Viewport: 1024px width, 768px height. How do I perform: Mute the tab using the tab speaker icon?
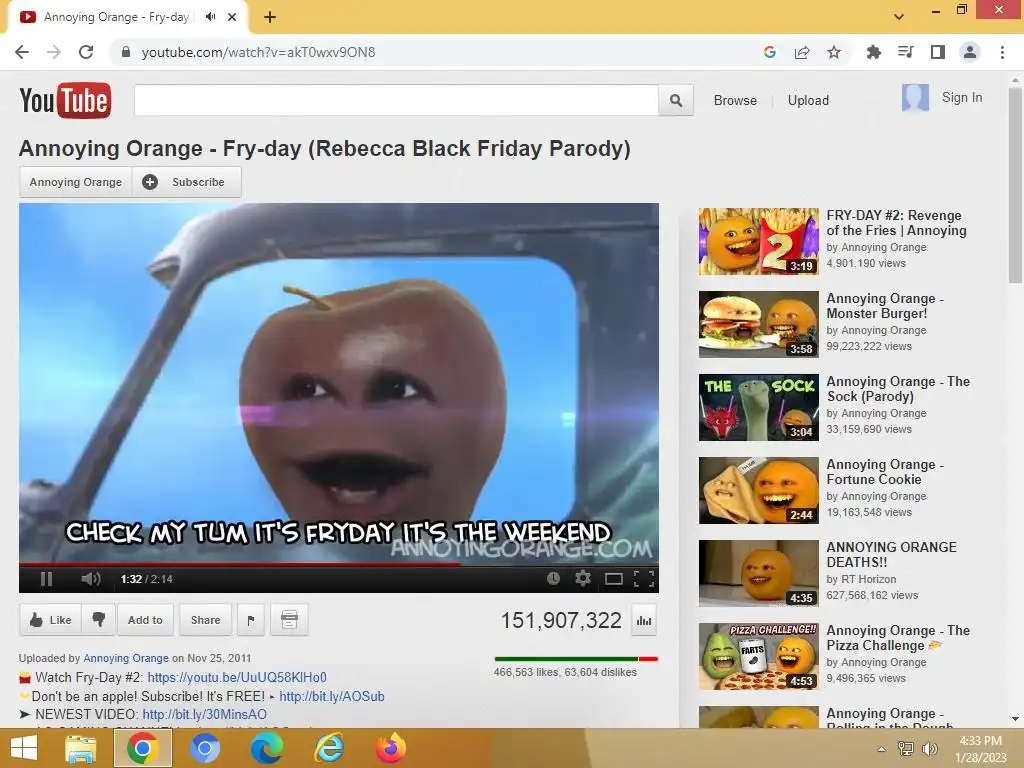tap(210, 17)
